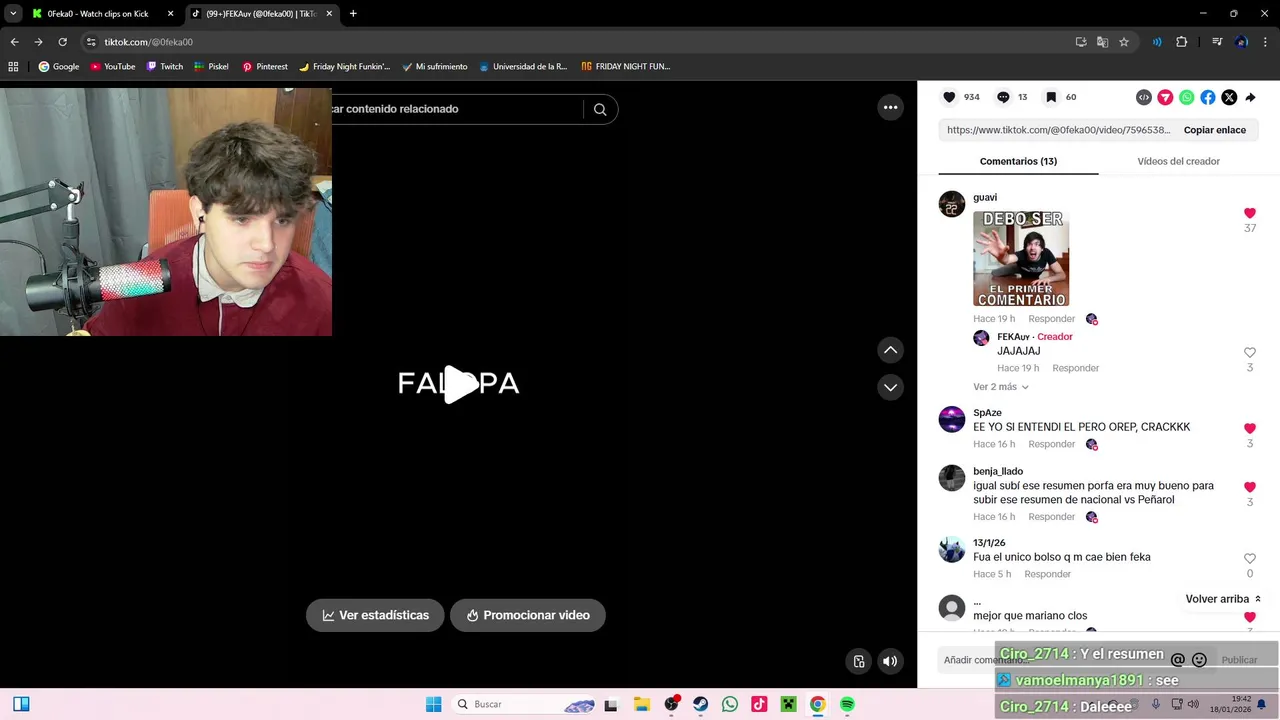Open Chrome three-dot menu
Viewport: 1280px width, 720px height.
click(1265, 42)
